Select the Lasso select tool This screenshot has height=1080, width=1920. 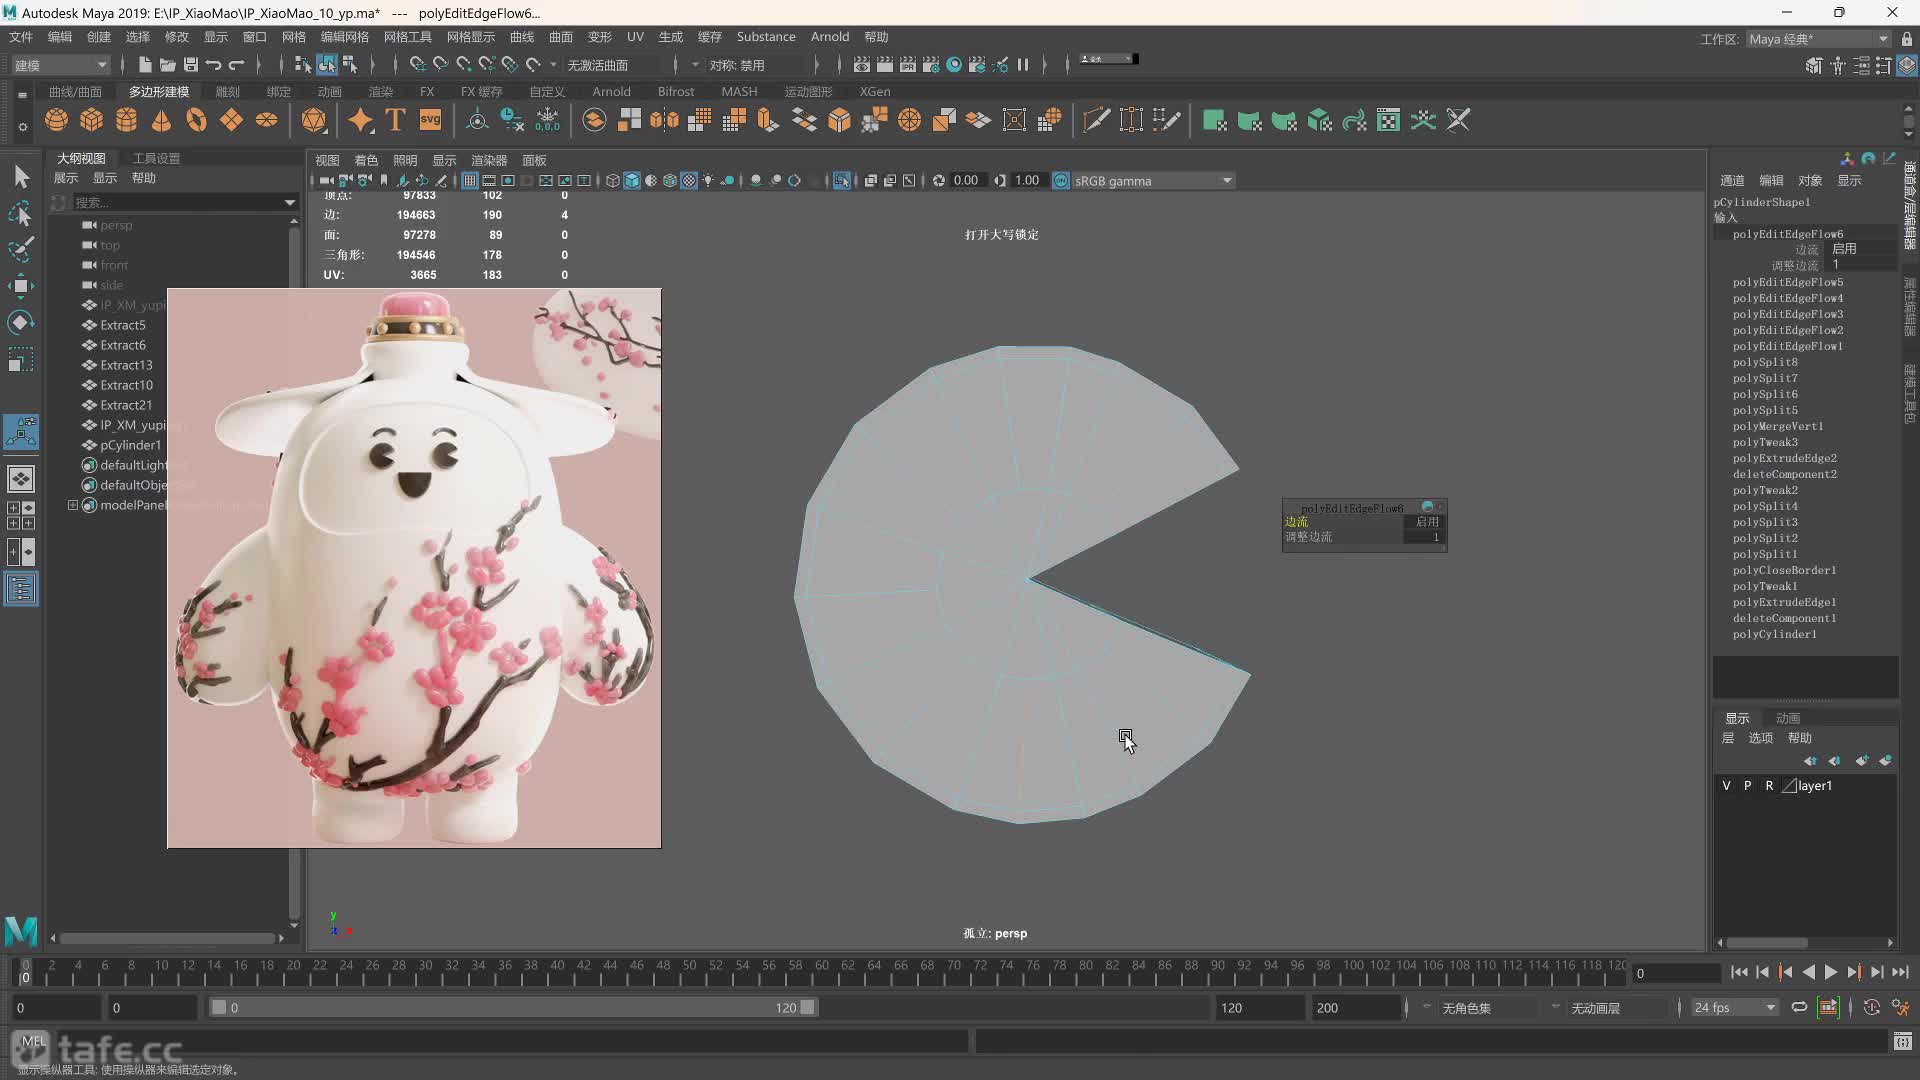[x=20, y=214]
